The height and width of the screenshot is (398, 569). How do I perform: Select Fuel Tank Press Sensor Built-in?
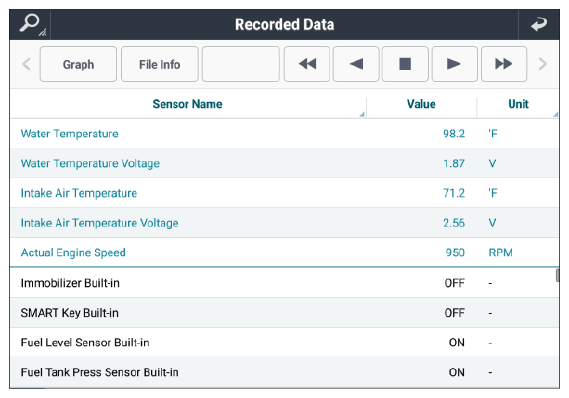click(x=284, y=372)
